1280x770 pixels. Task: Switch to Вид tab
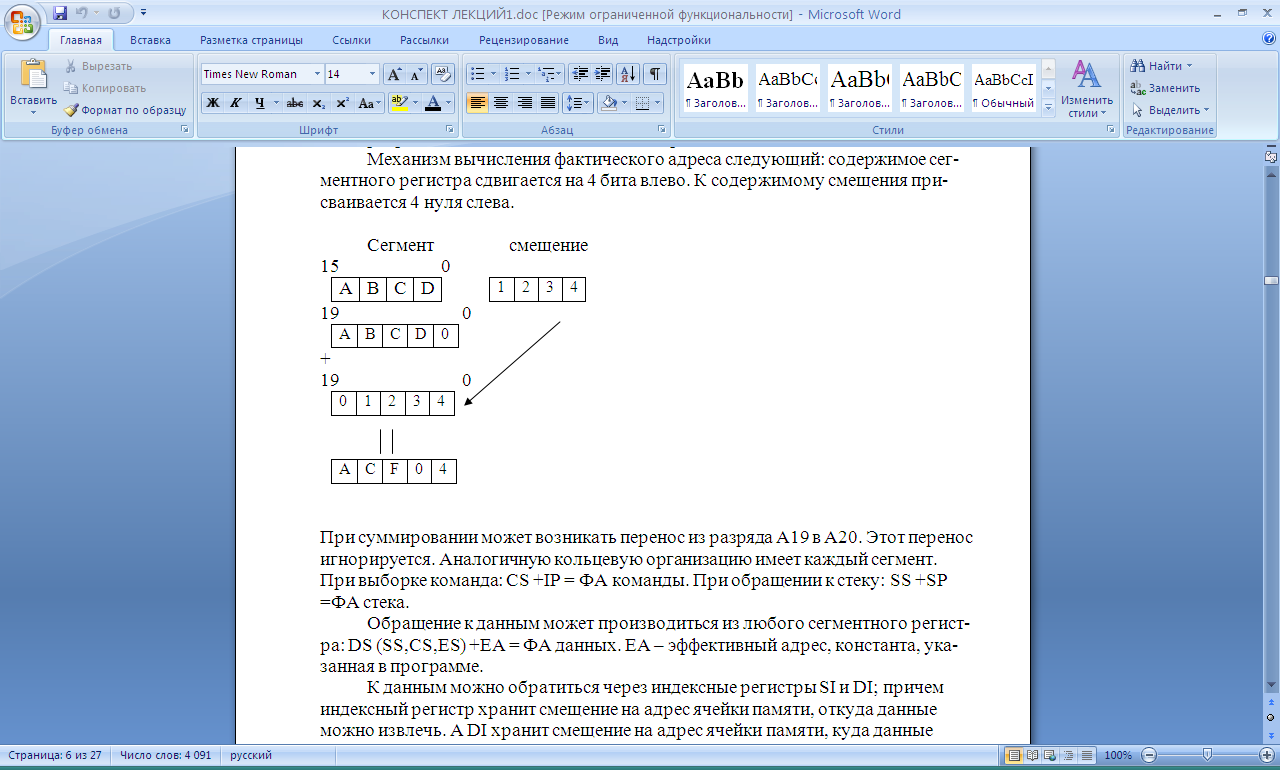pyautogui.click(x=608, y=40)
